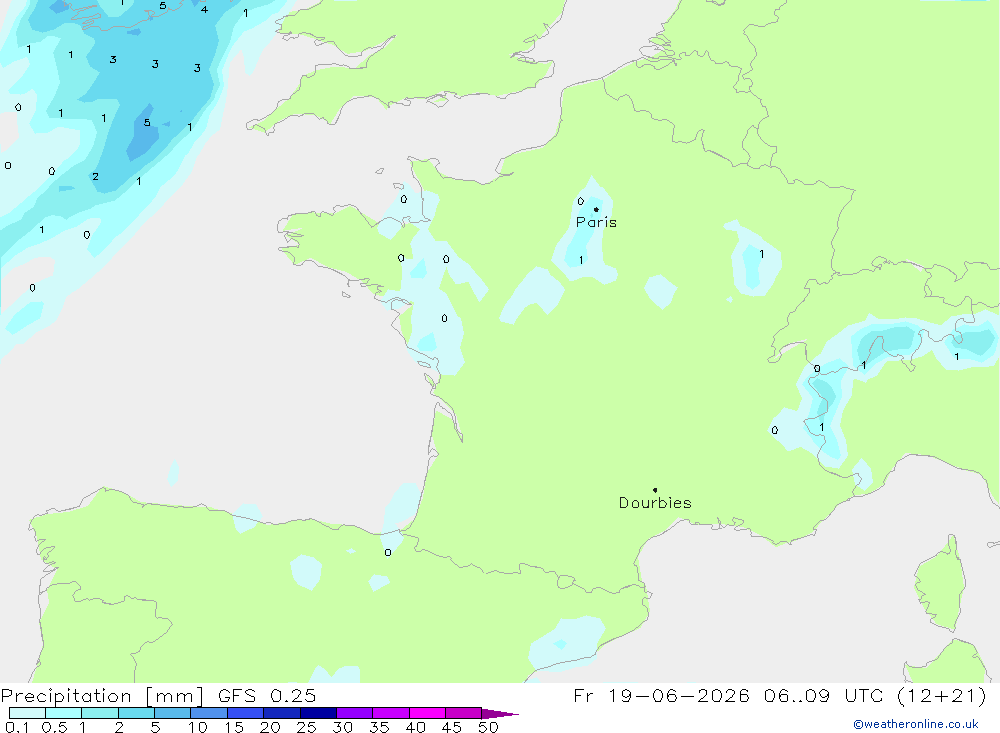Screen dimensions: 1000x733
Task: Pick the 2–5 mm legend swatch
Action: coord(136,713)
